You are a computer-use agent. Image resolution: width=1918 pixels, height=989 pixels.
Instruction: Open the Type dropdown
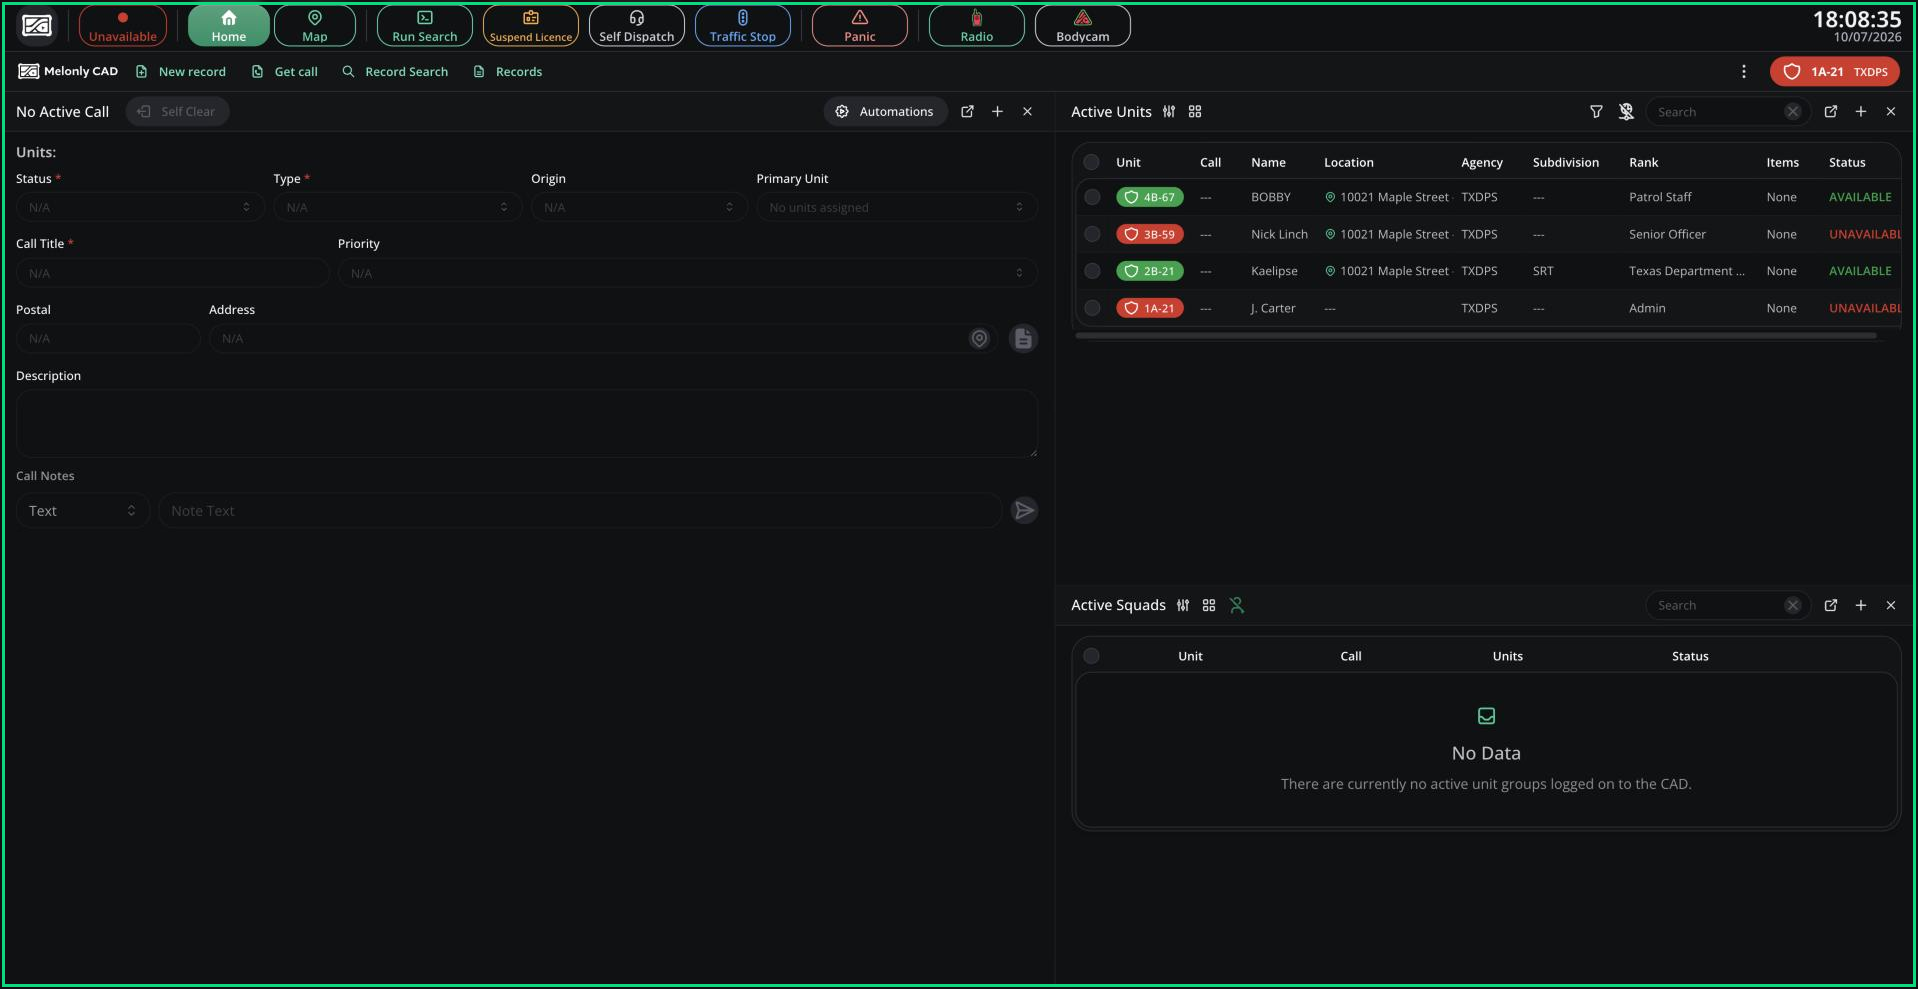pos(397,207)
